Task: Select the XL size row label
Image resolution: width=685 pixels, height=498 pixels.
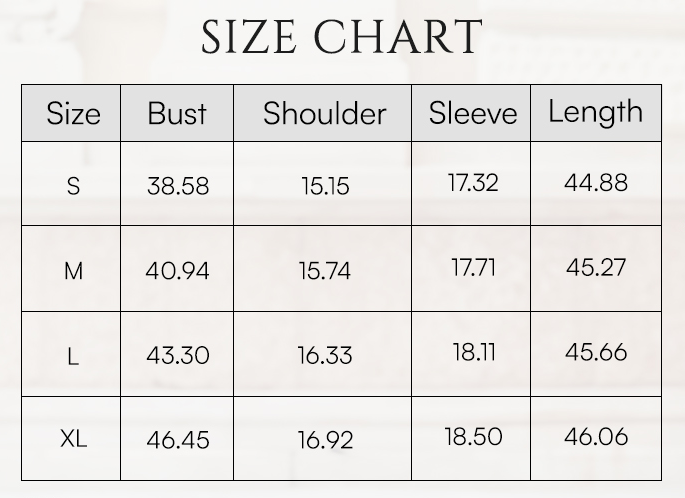Action: [73, 439]
